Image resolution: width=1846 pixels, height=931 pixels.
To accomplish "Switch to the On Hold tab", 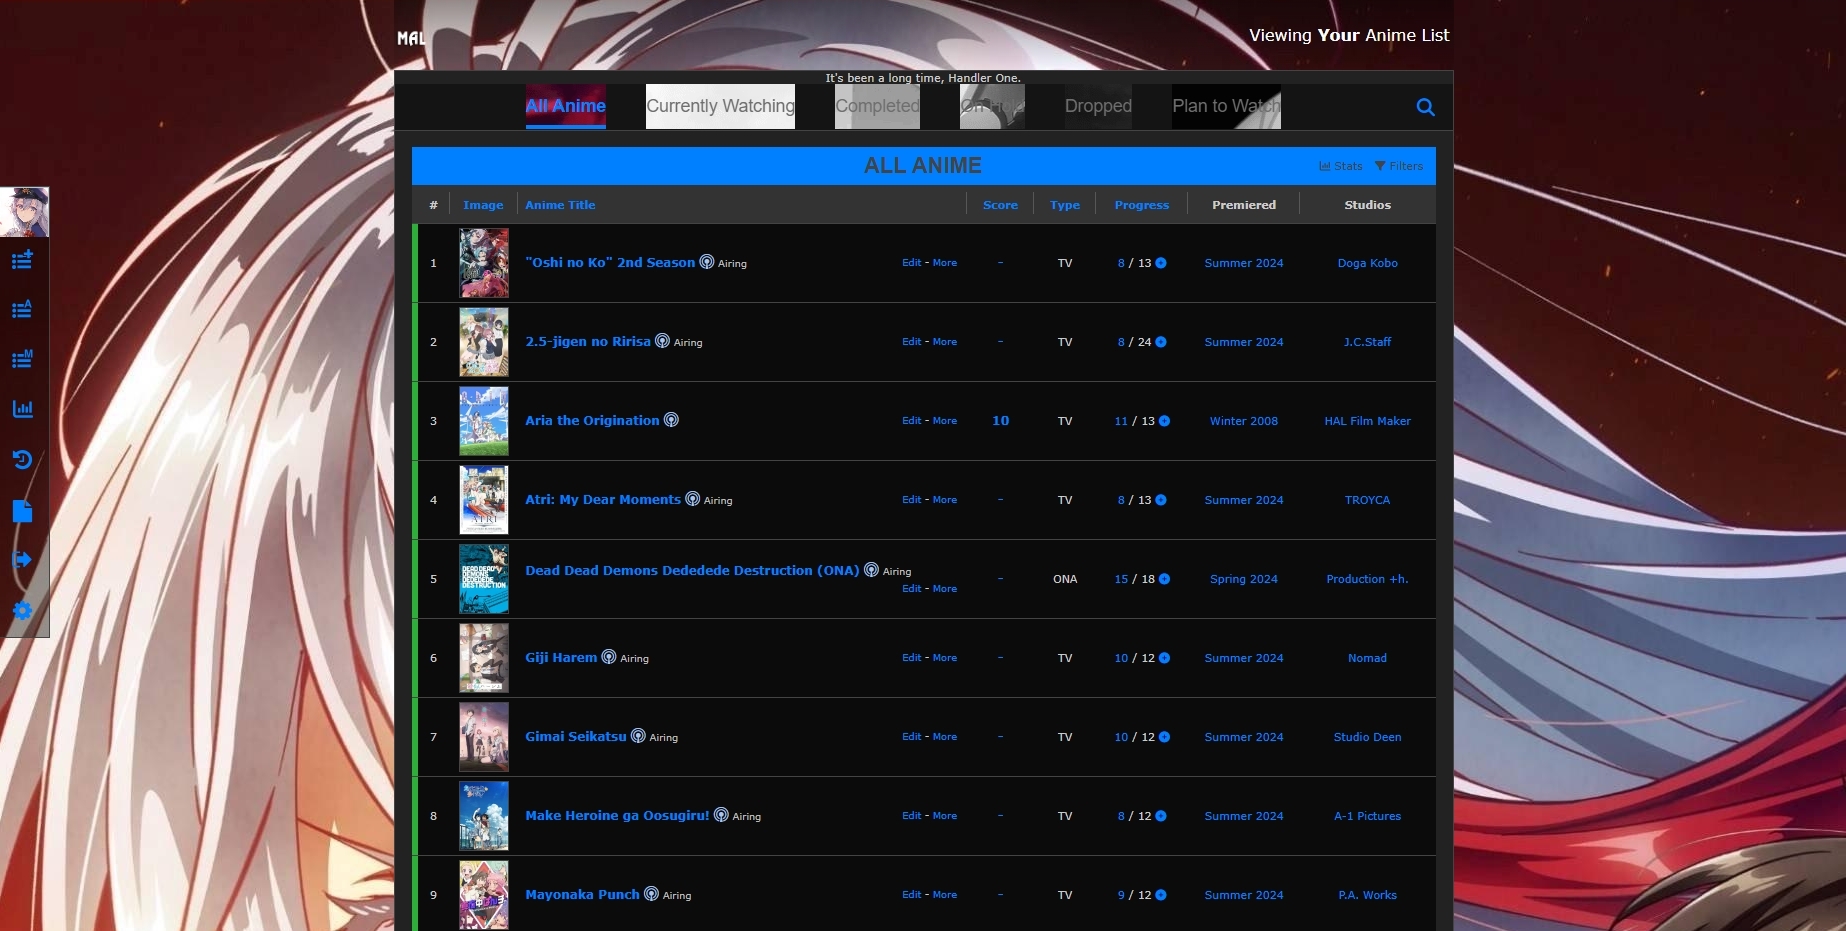I will (x=992, y=106).
